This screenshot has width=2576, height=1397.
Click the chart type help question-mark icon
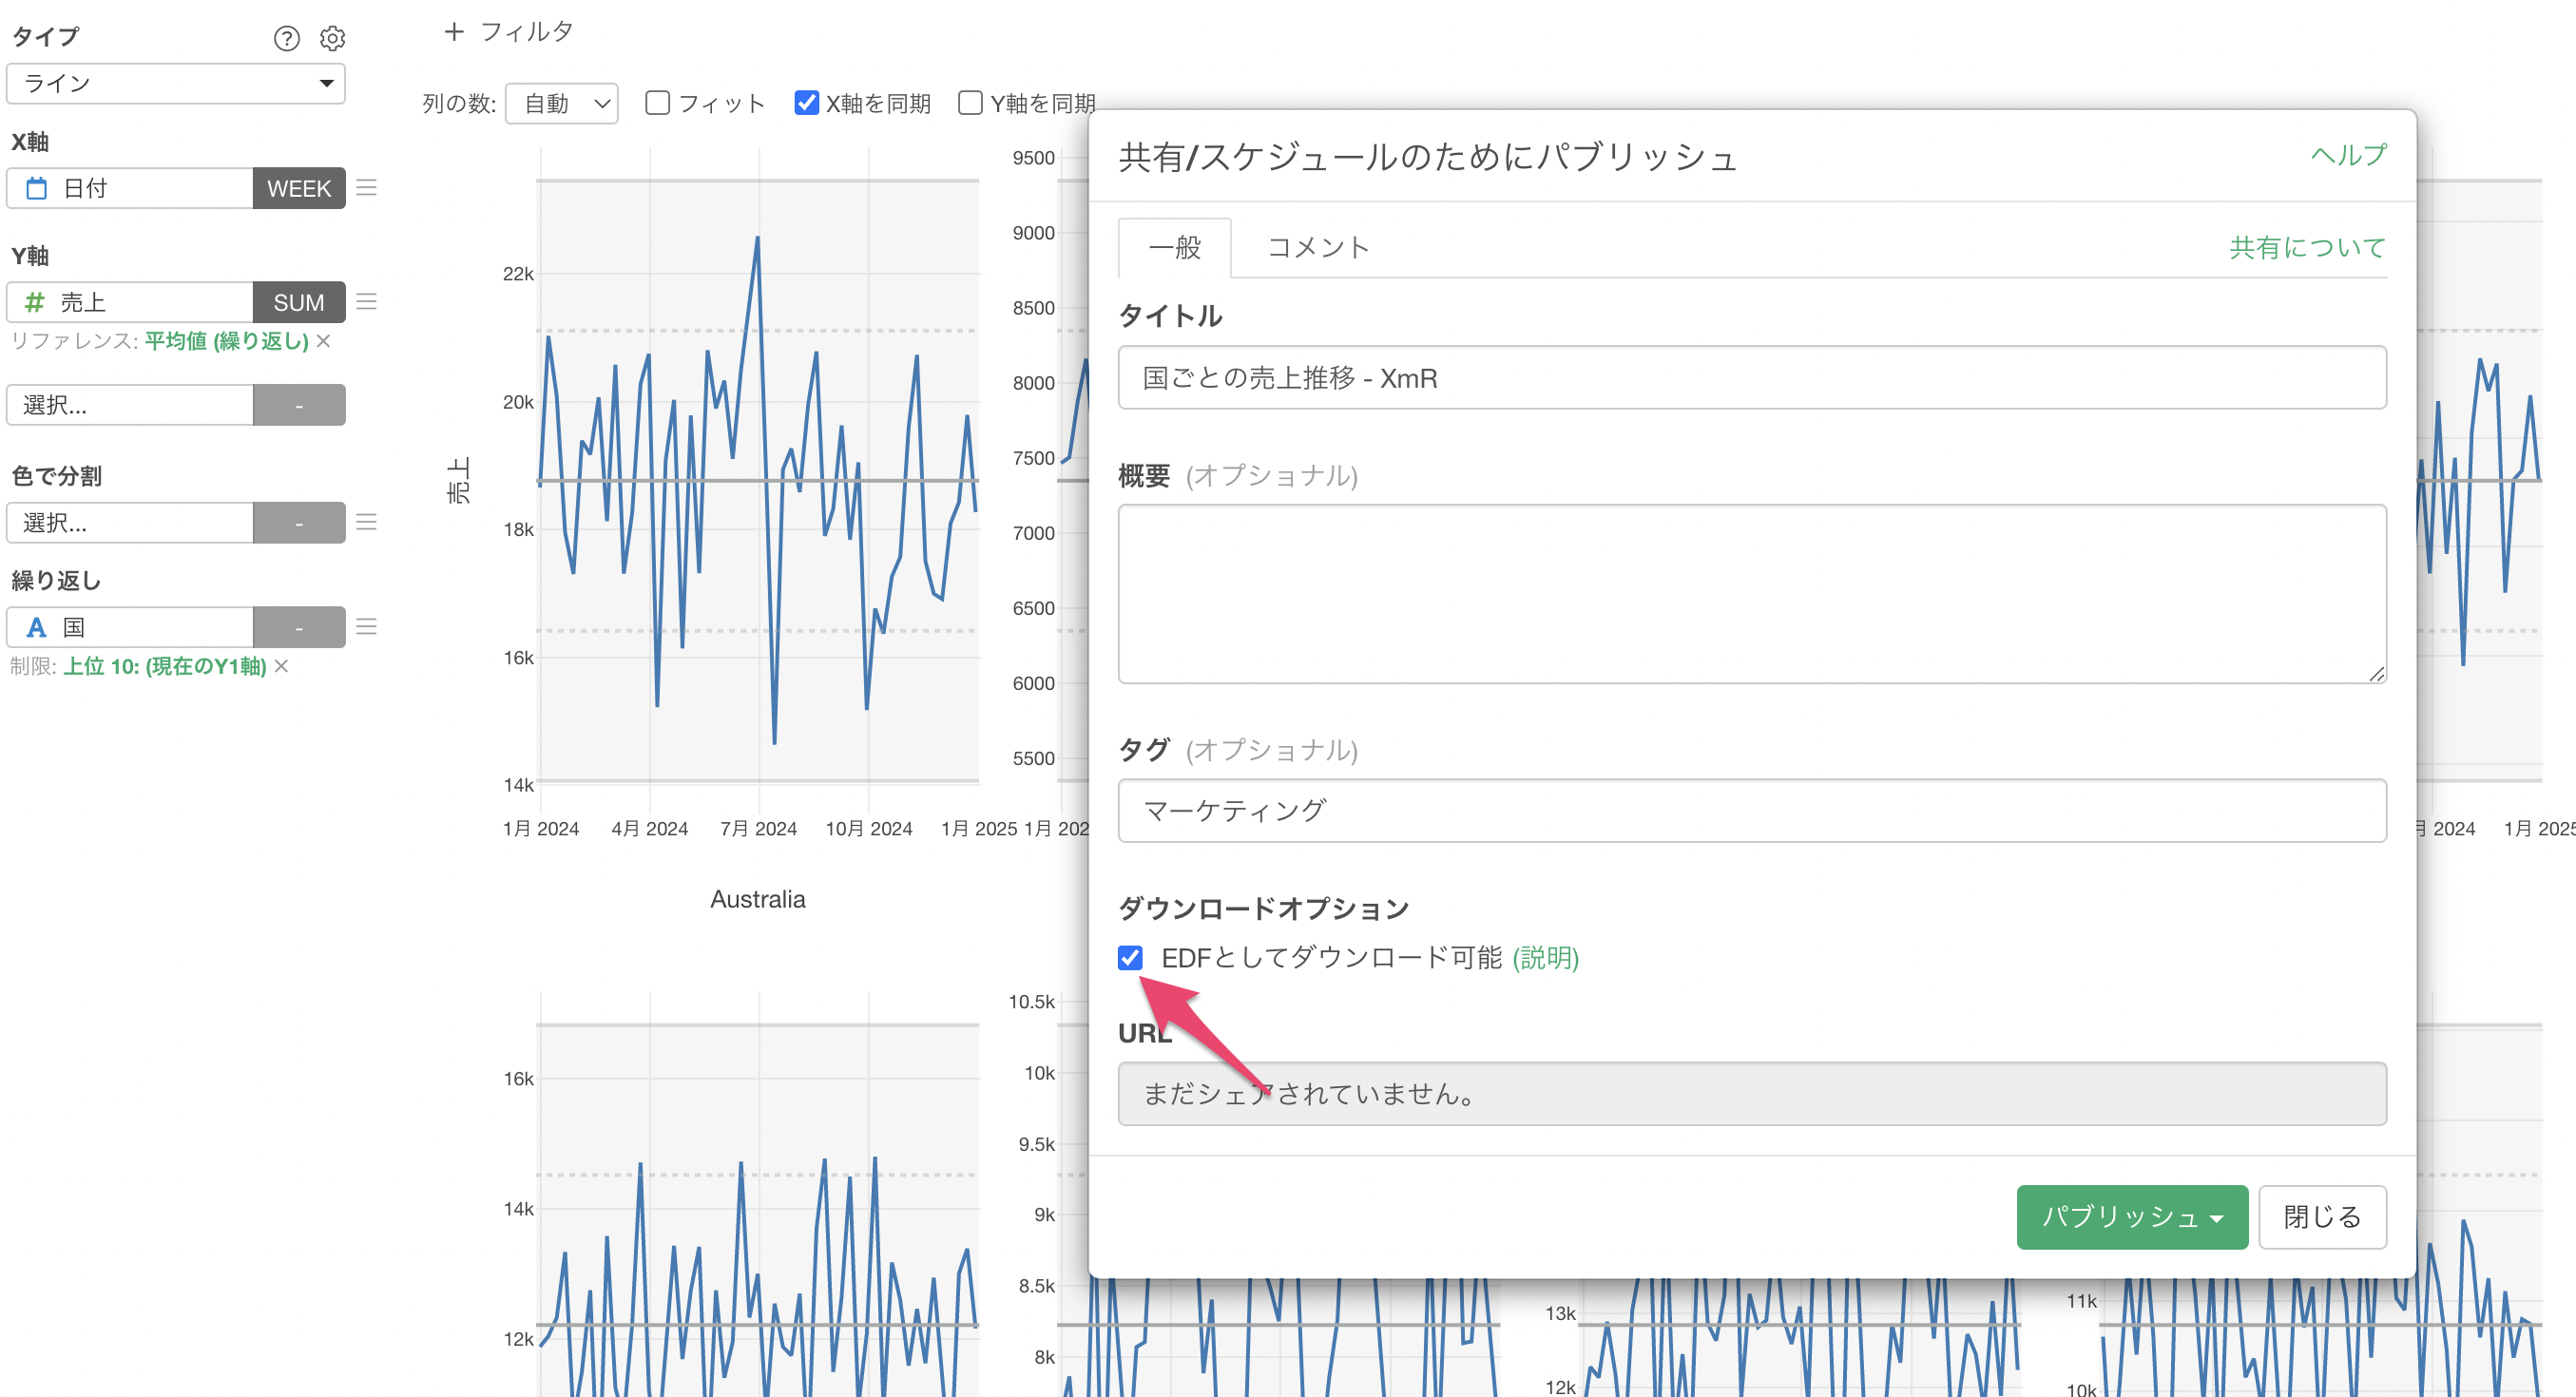point(286,38)
